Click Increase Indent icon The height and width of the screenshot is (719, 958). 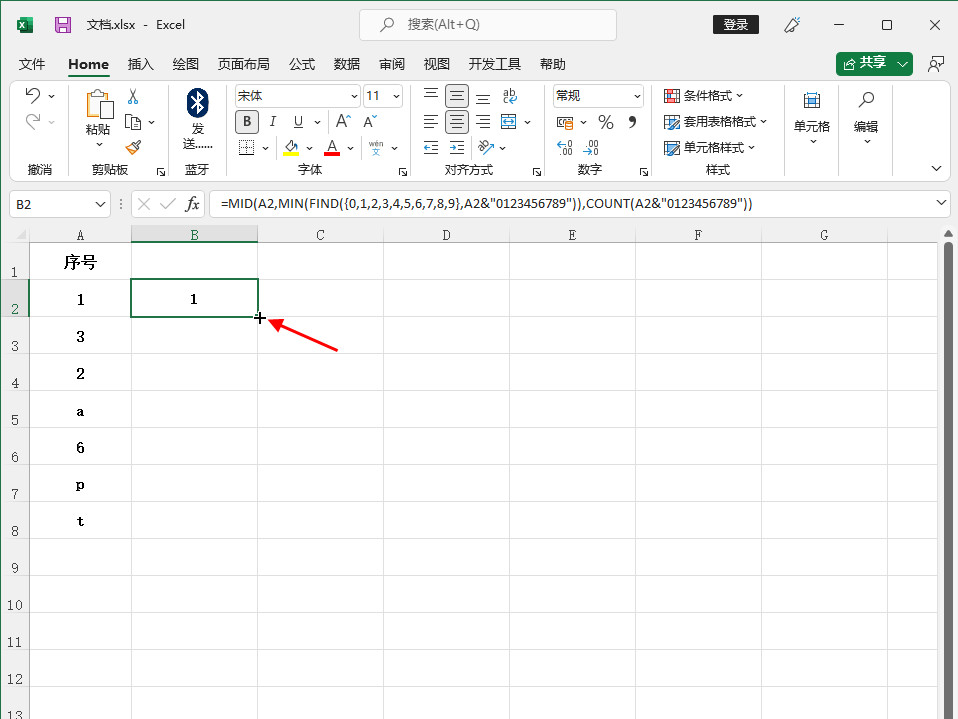[457, 147]
